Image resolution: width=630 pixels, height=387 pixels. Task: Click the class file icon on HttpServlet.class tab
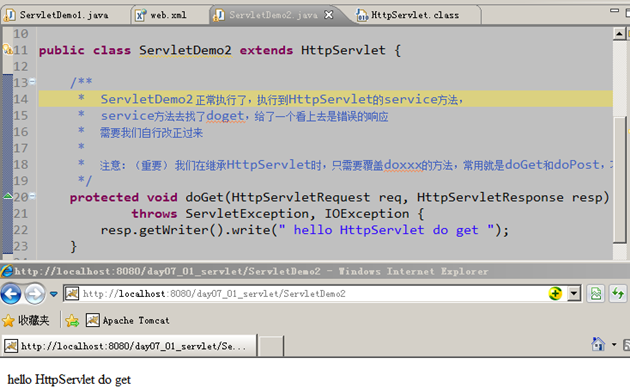coord(362,15)
